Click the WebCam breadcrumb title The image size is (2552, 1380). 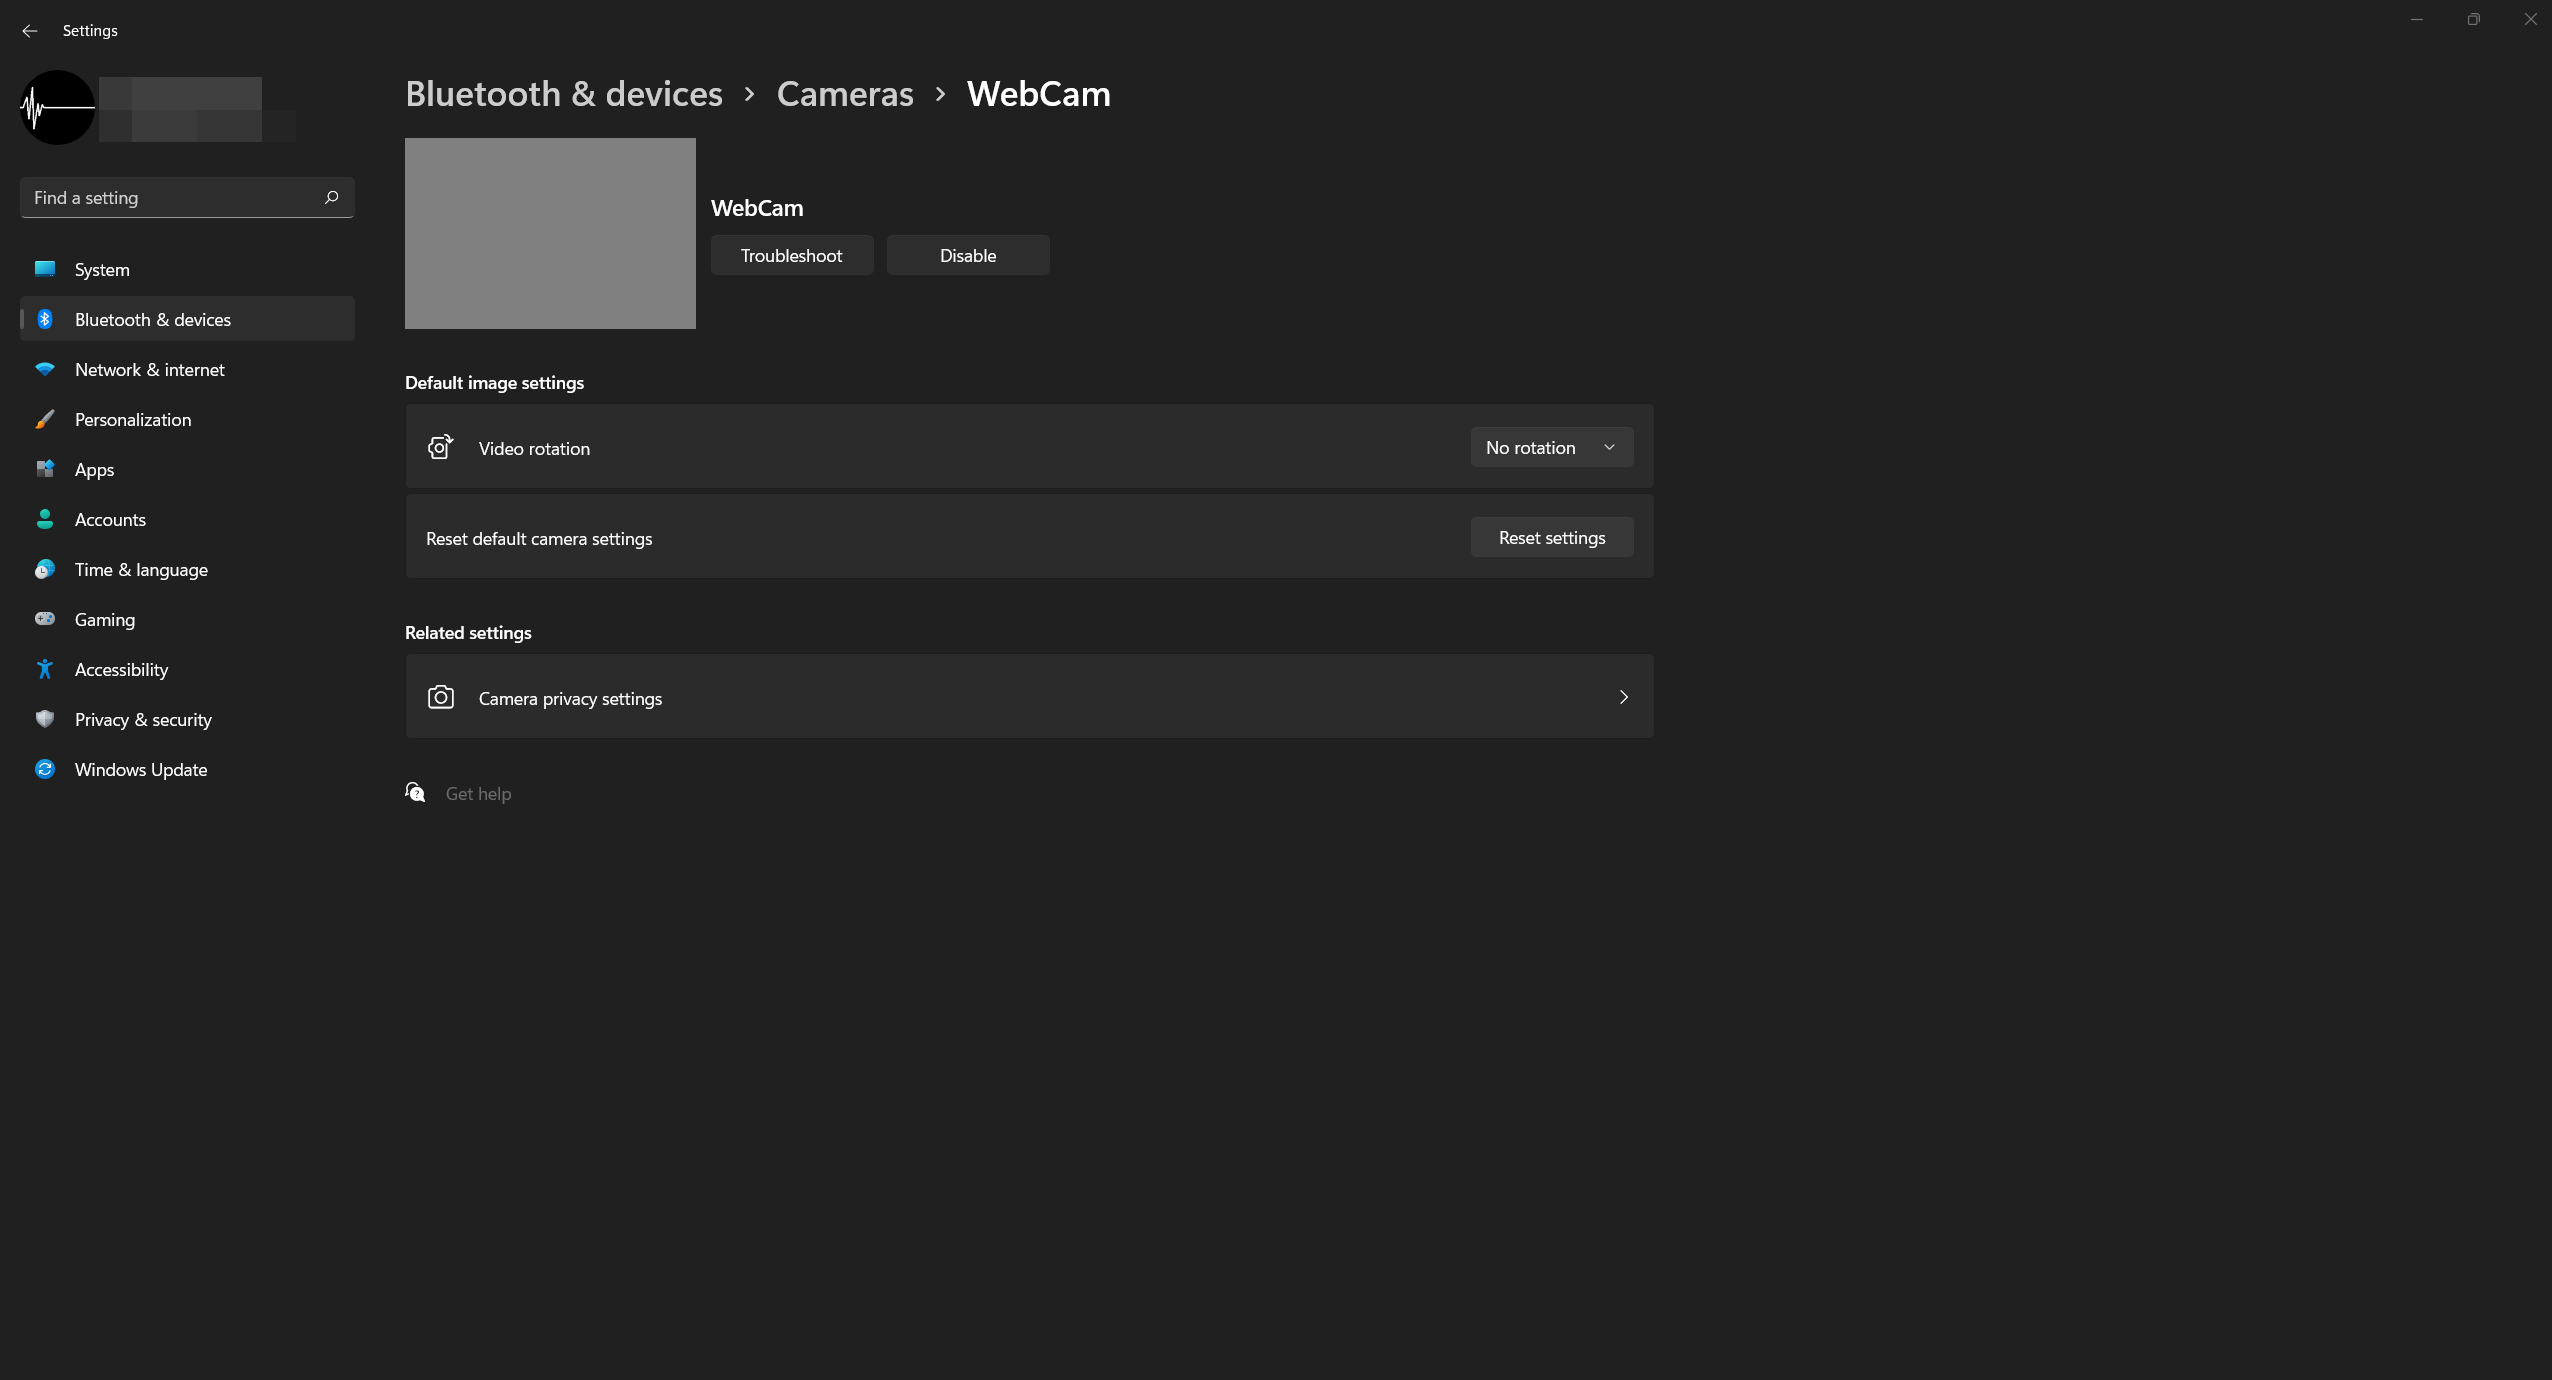(1039, 93)
